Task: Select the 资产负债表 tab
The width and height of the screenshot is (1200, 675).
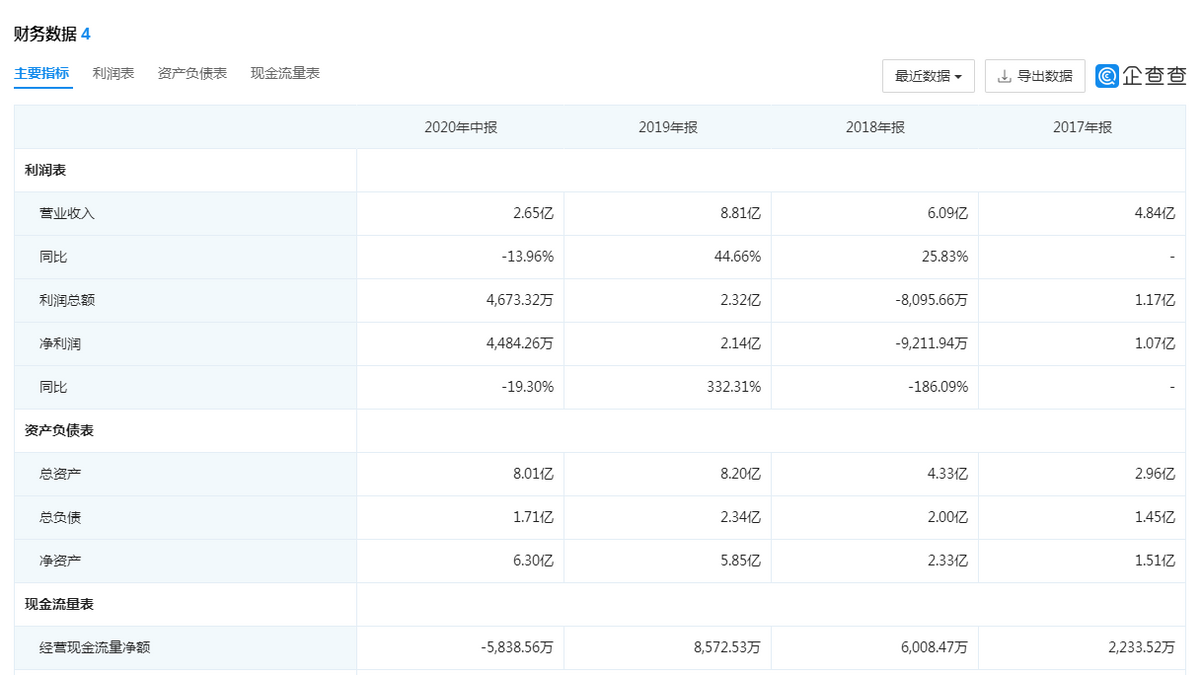Action: [192, 73]
